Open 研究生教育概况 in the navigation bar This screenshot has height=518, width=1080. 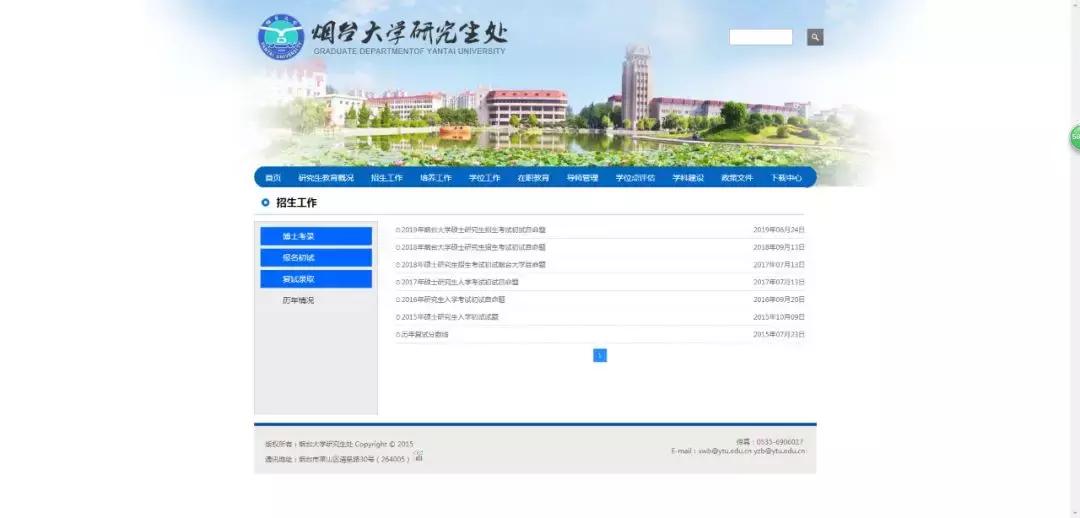click(x=326, y=178)
